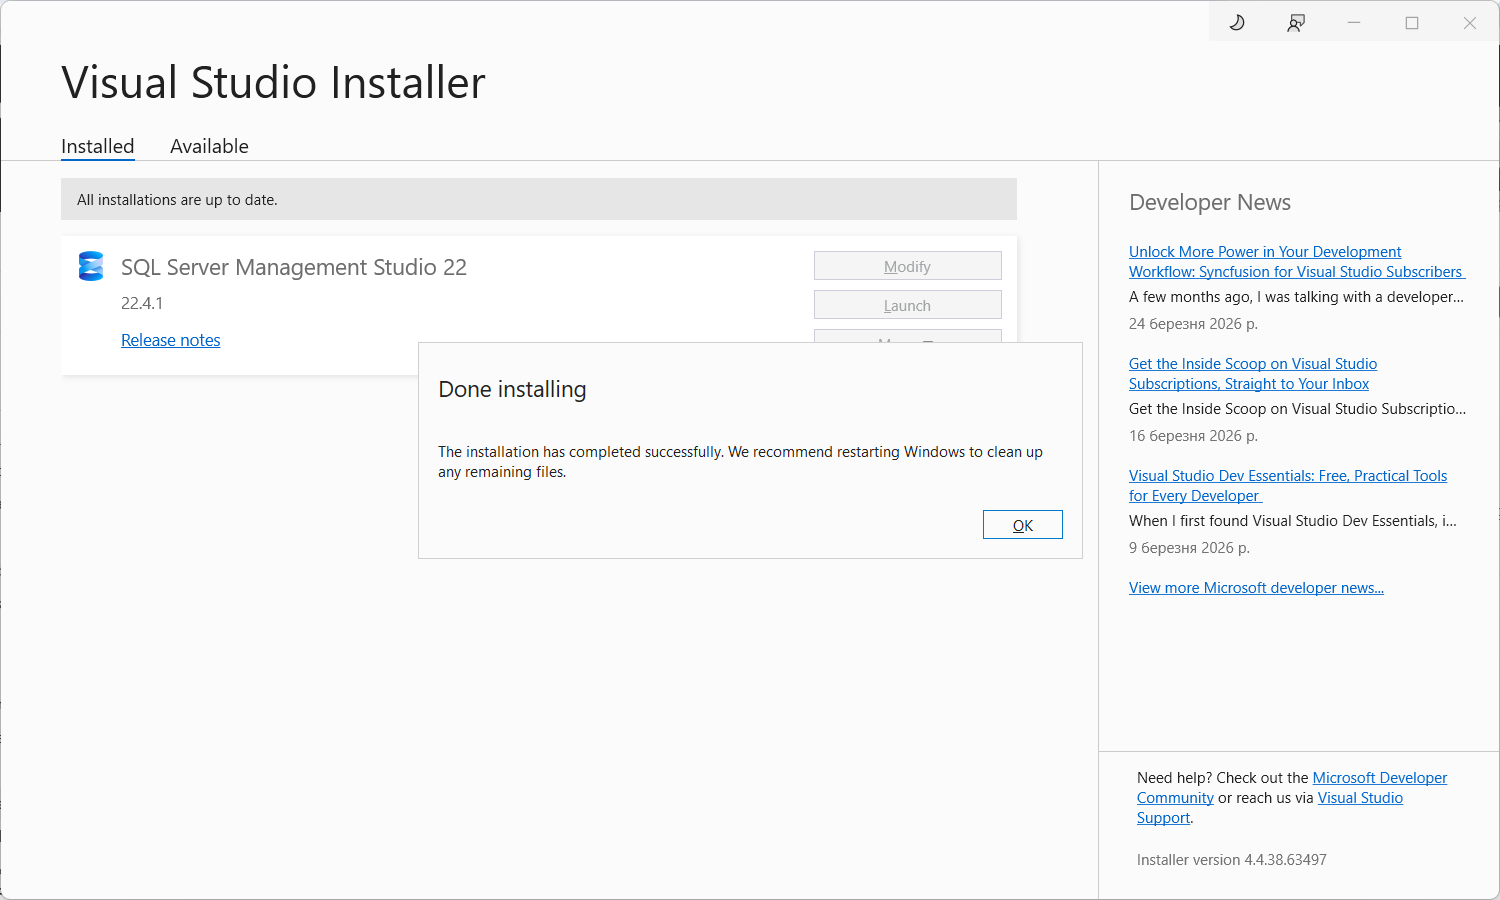Open Visual Studio Dev Essentials news article

1287,486
